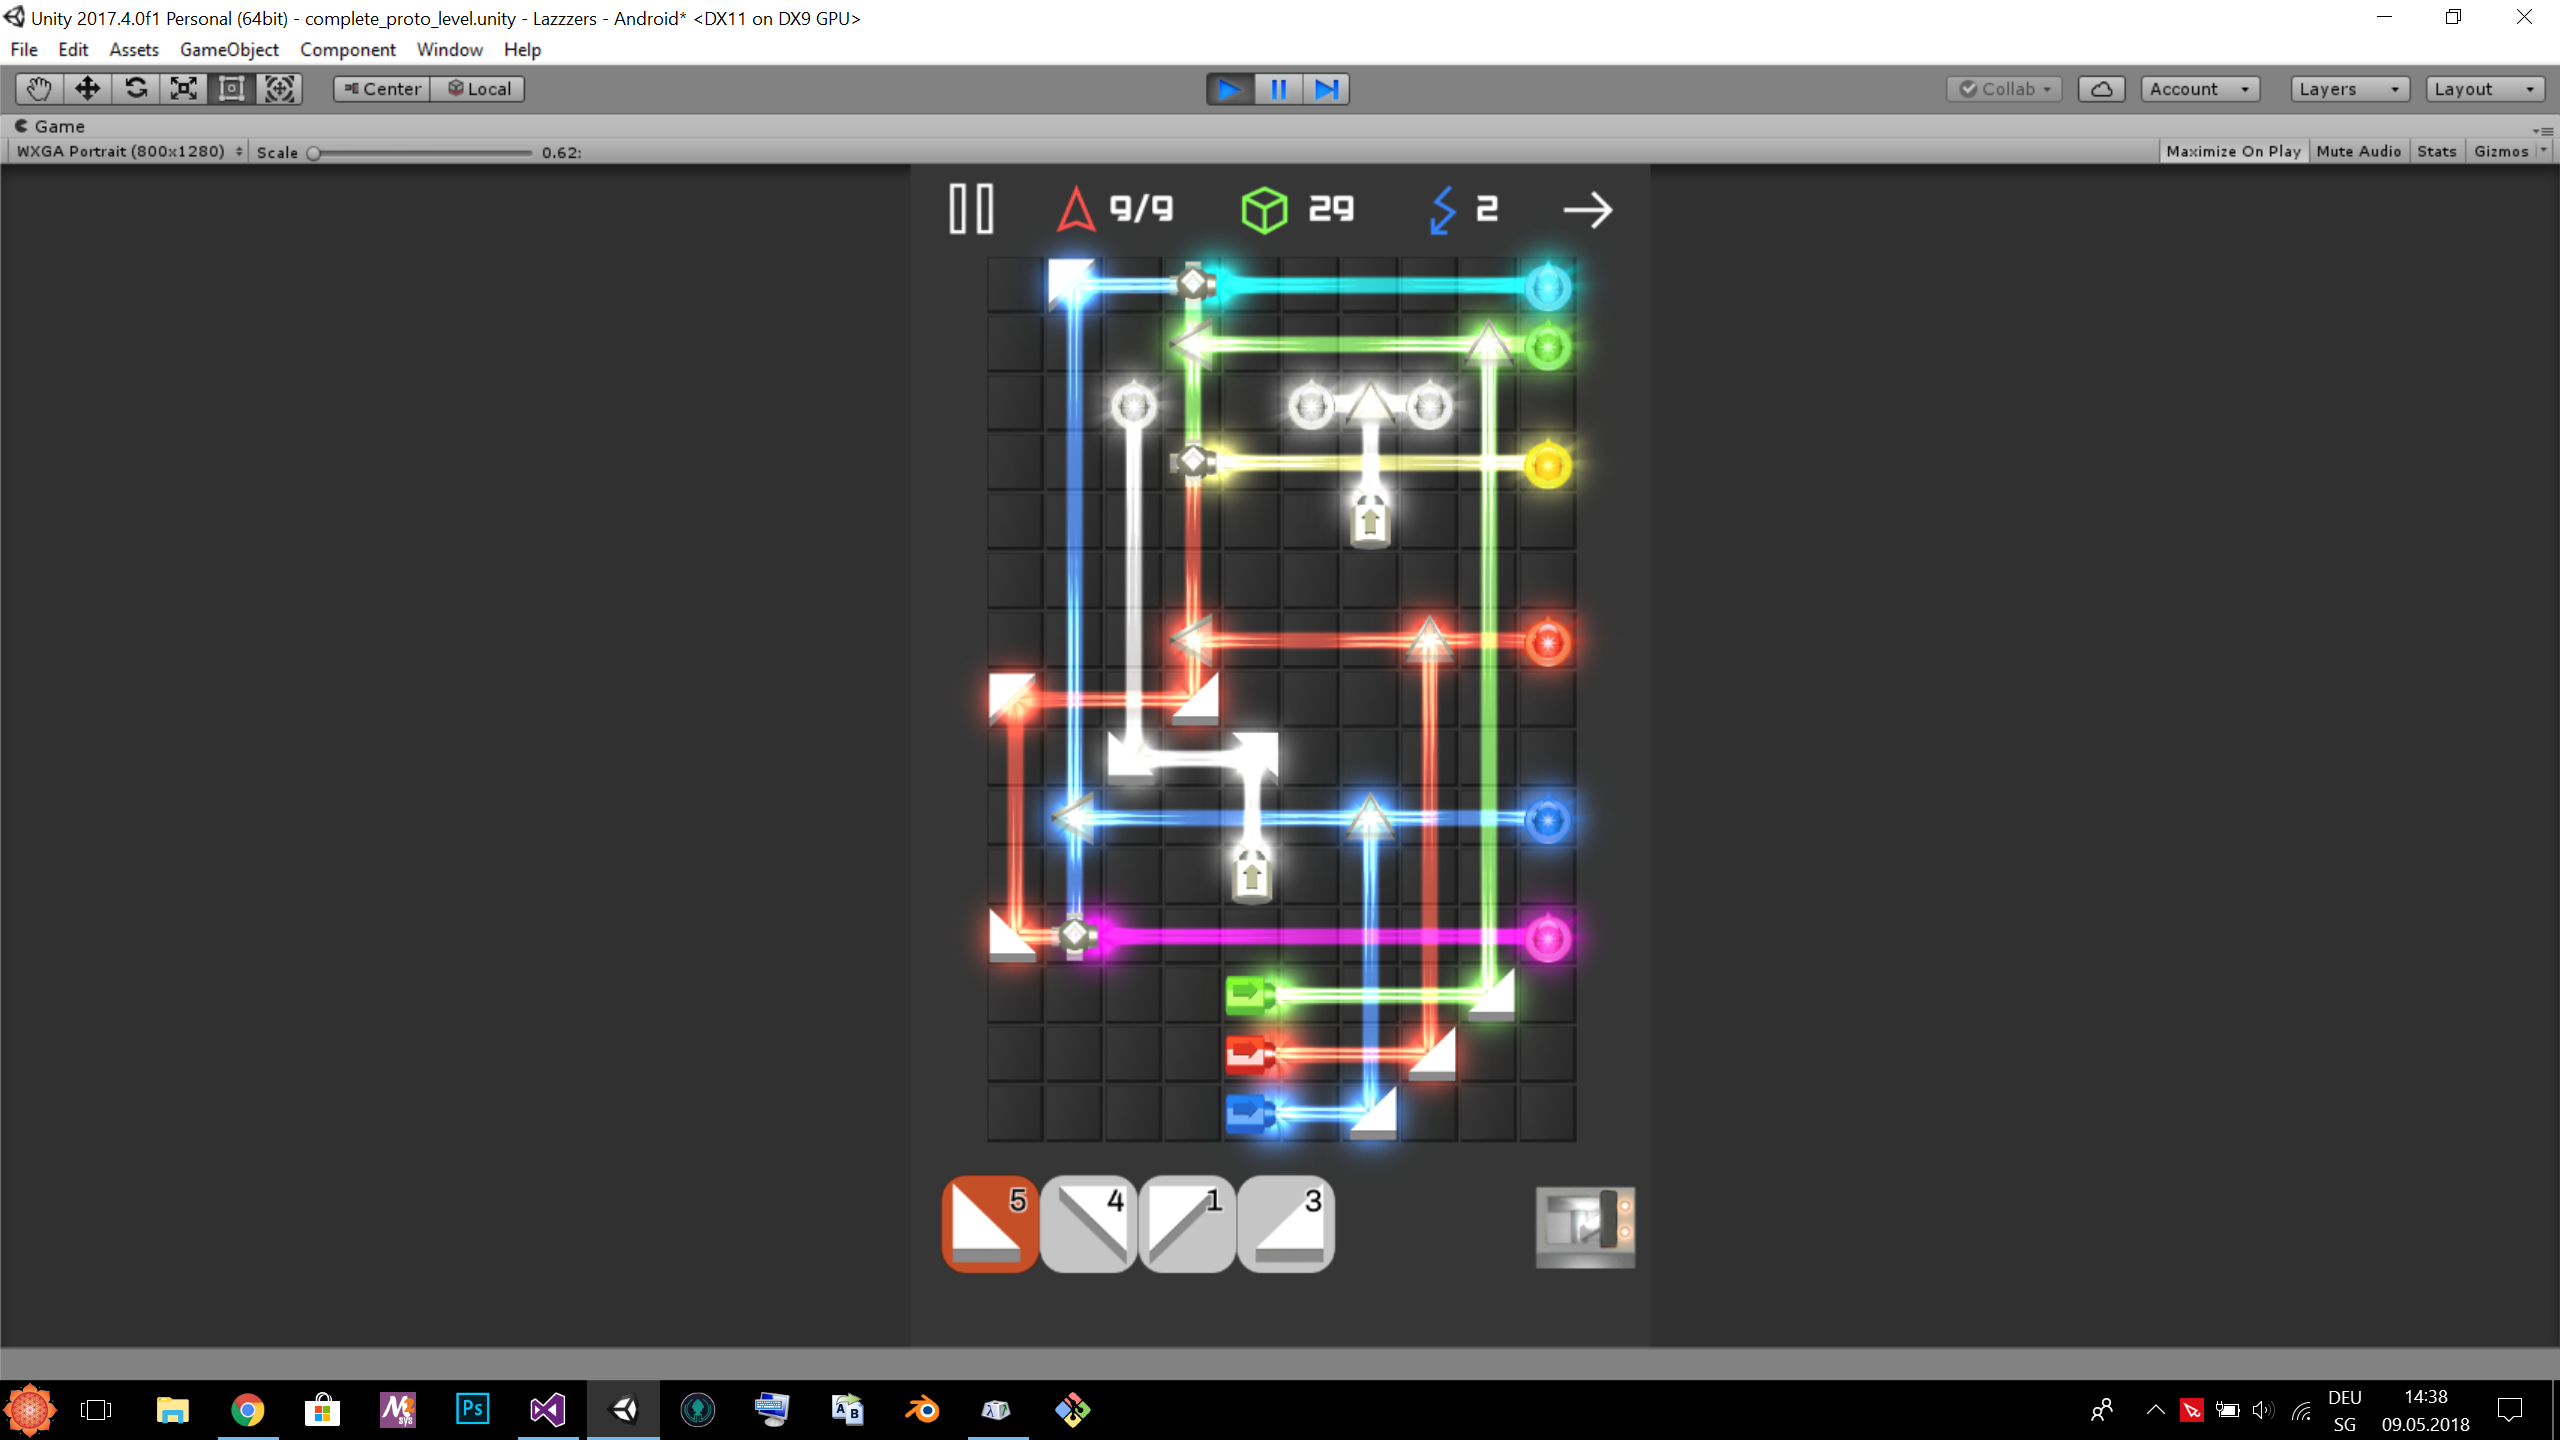This screenshot has height=1440, width=2560.
Task: Toggle Maximize On Play
Action: tap(2233, 151)
